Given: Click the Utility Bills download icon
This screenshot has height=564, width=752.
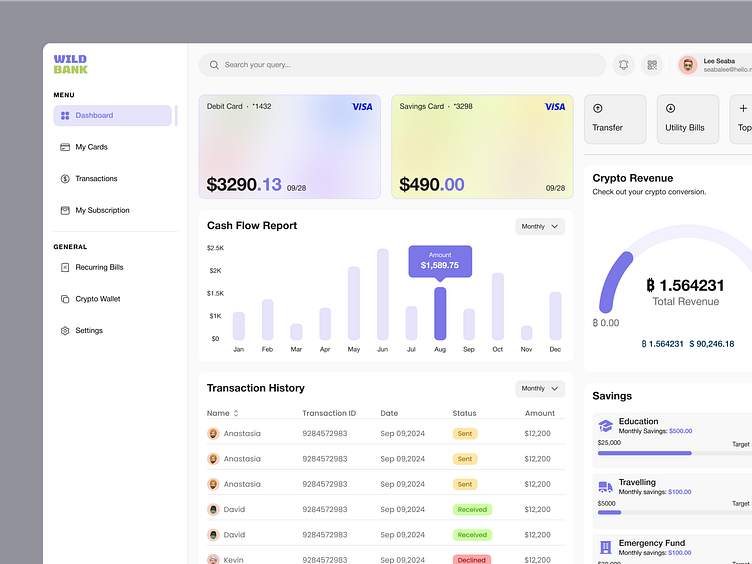Looking at the screenshot, I should point(670,108).
